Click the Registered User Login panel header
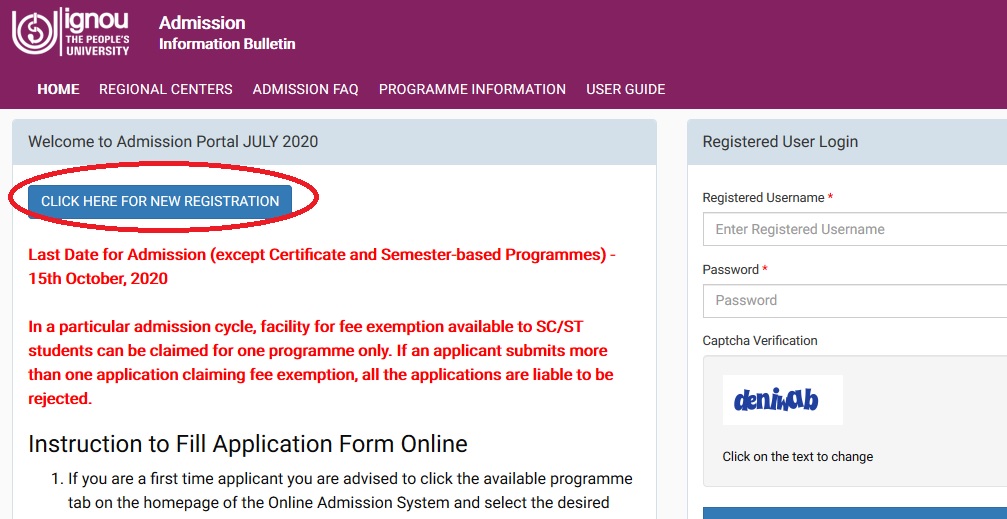This screenshot has height=519, width=1007. click(780, 142)
